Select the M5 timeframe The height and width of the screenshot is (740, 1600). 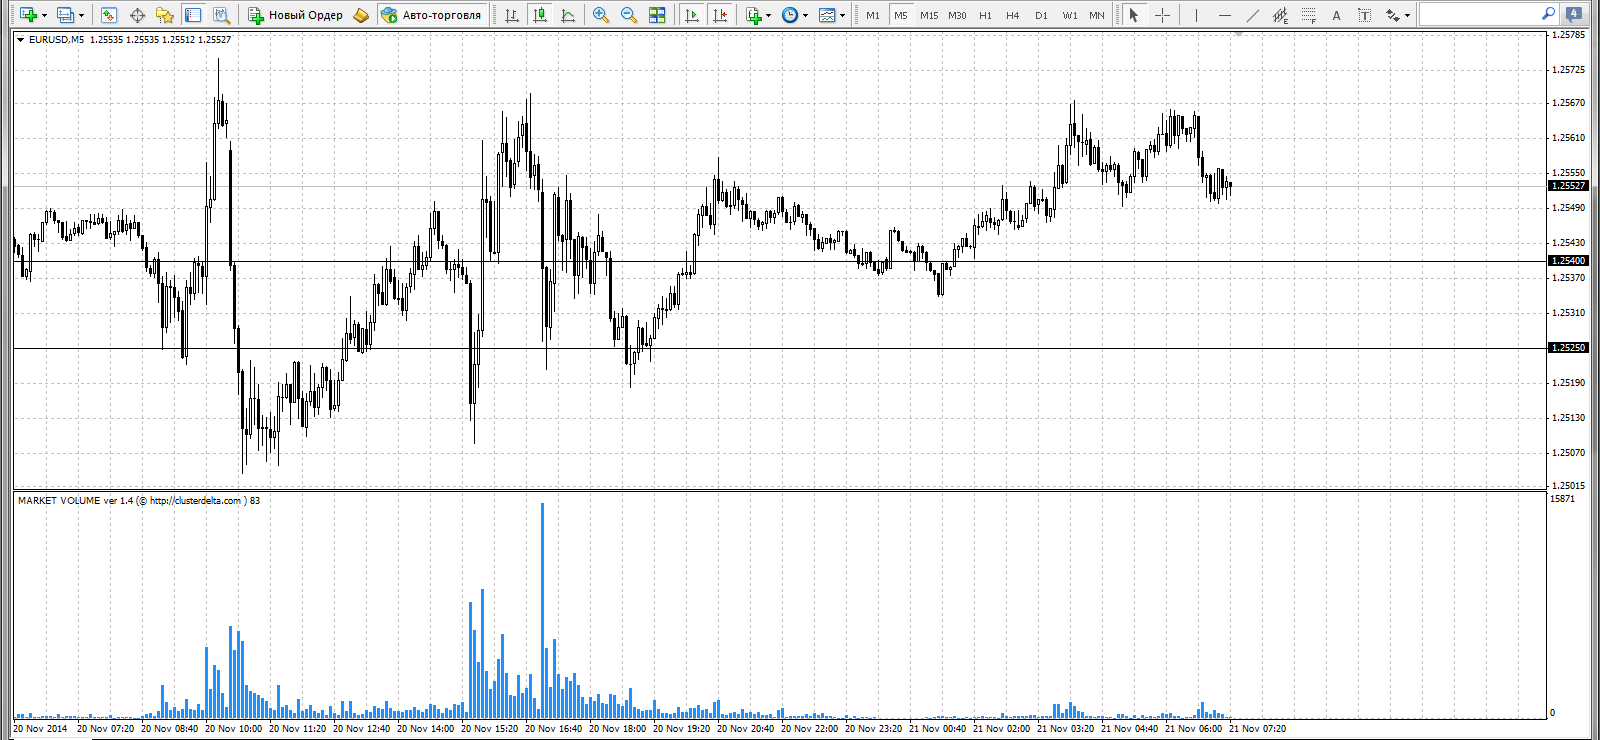coord(901,15)
